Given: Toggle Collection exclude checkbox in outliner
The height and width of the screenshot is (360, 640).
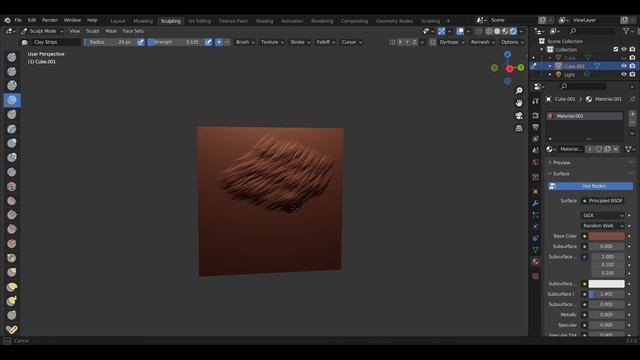Looking at the screenshot, I should click(x=616, y=49).
